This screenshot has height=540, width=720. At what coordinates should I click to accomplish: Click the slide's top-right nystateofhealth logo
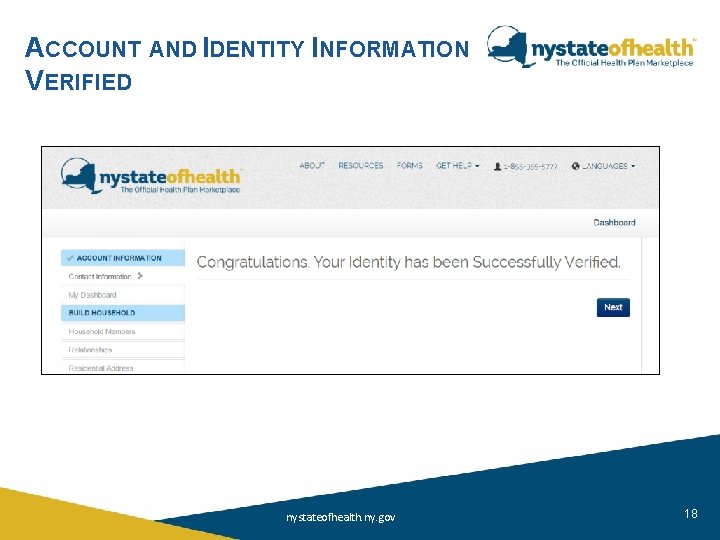point(591,46)
